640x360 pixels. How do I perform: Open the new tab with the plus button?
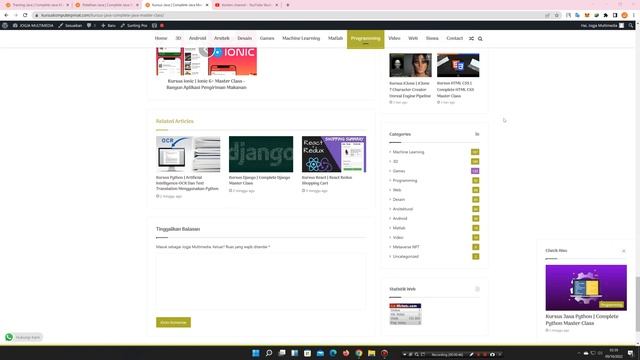pyautogui.click(x=288, y=5)
